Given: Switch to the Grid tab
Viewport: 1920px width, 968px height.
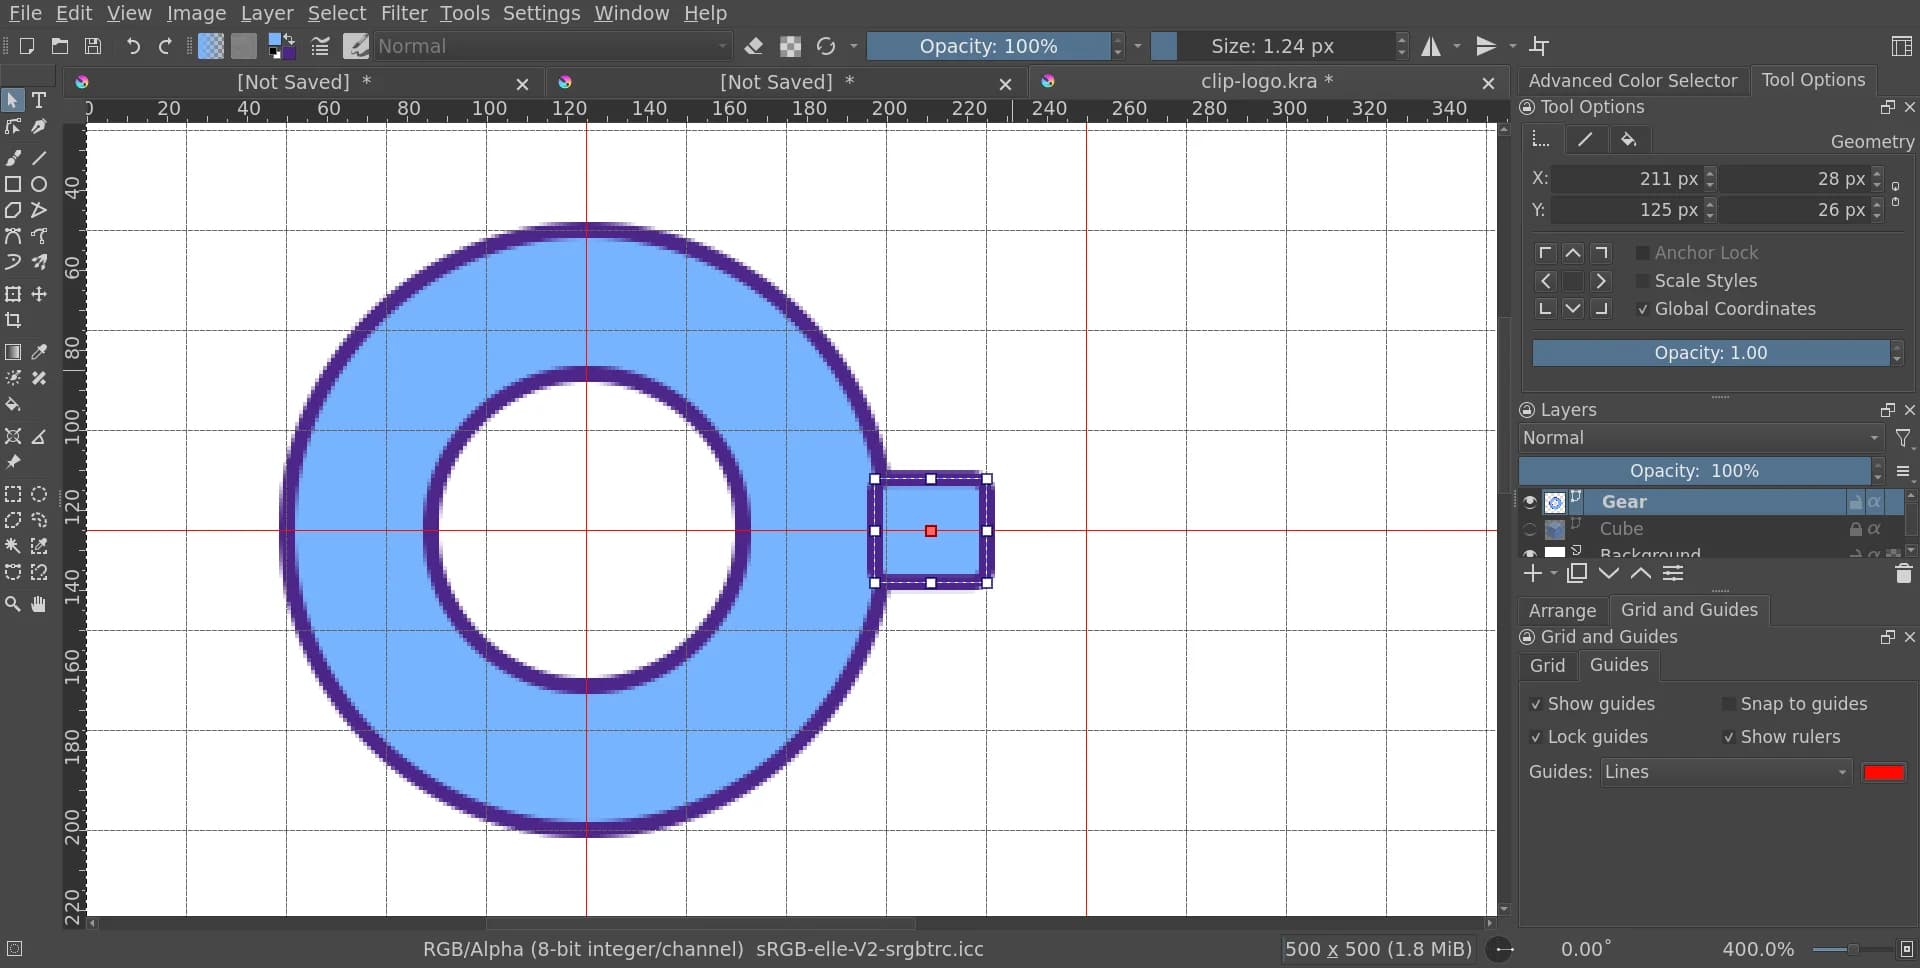Looking at the screenshot, I should 1546,665.
